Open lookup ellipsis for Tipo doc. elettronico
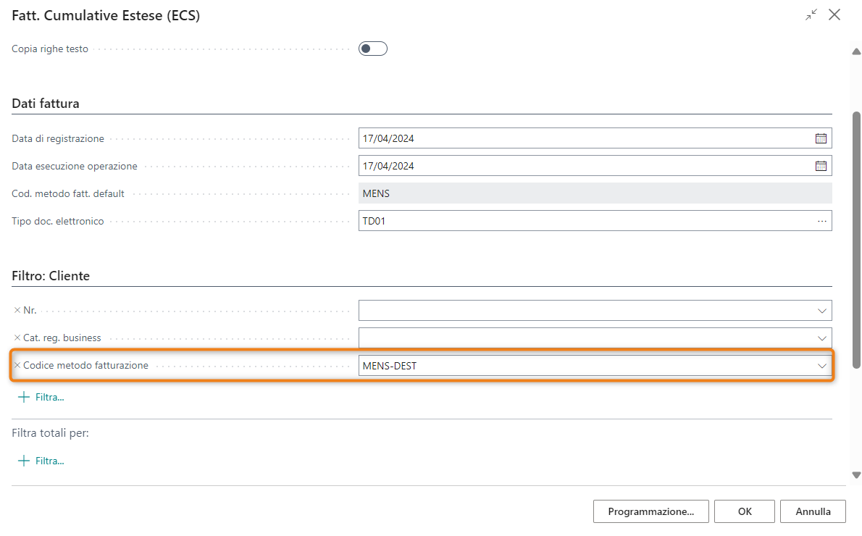This screenshot has height=536, width=862. point(822,221)
